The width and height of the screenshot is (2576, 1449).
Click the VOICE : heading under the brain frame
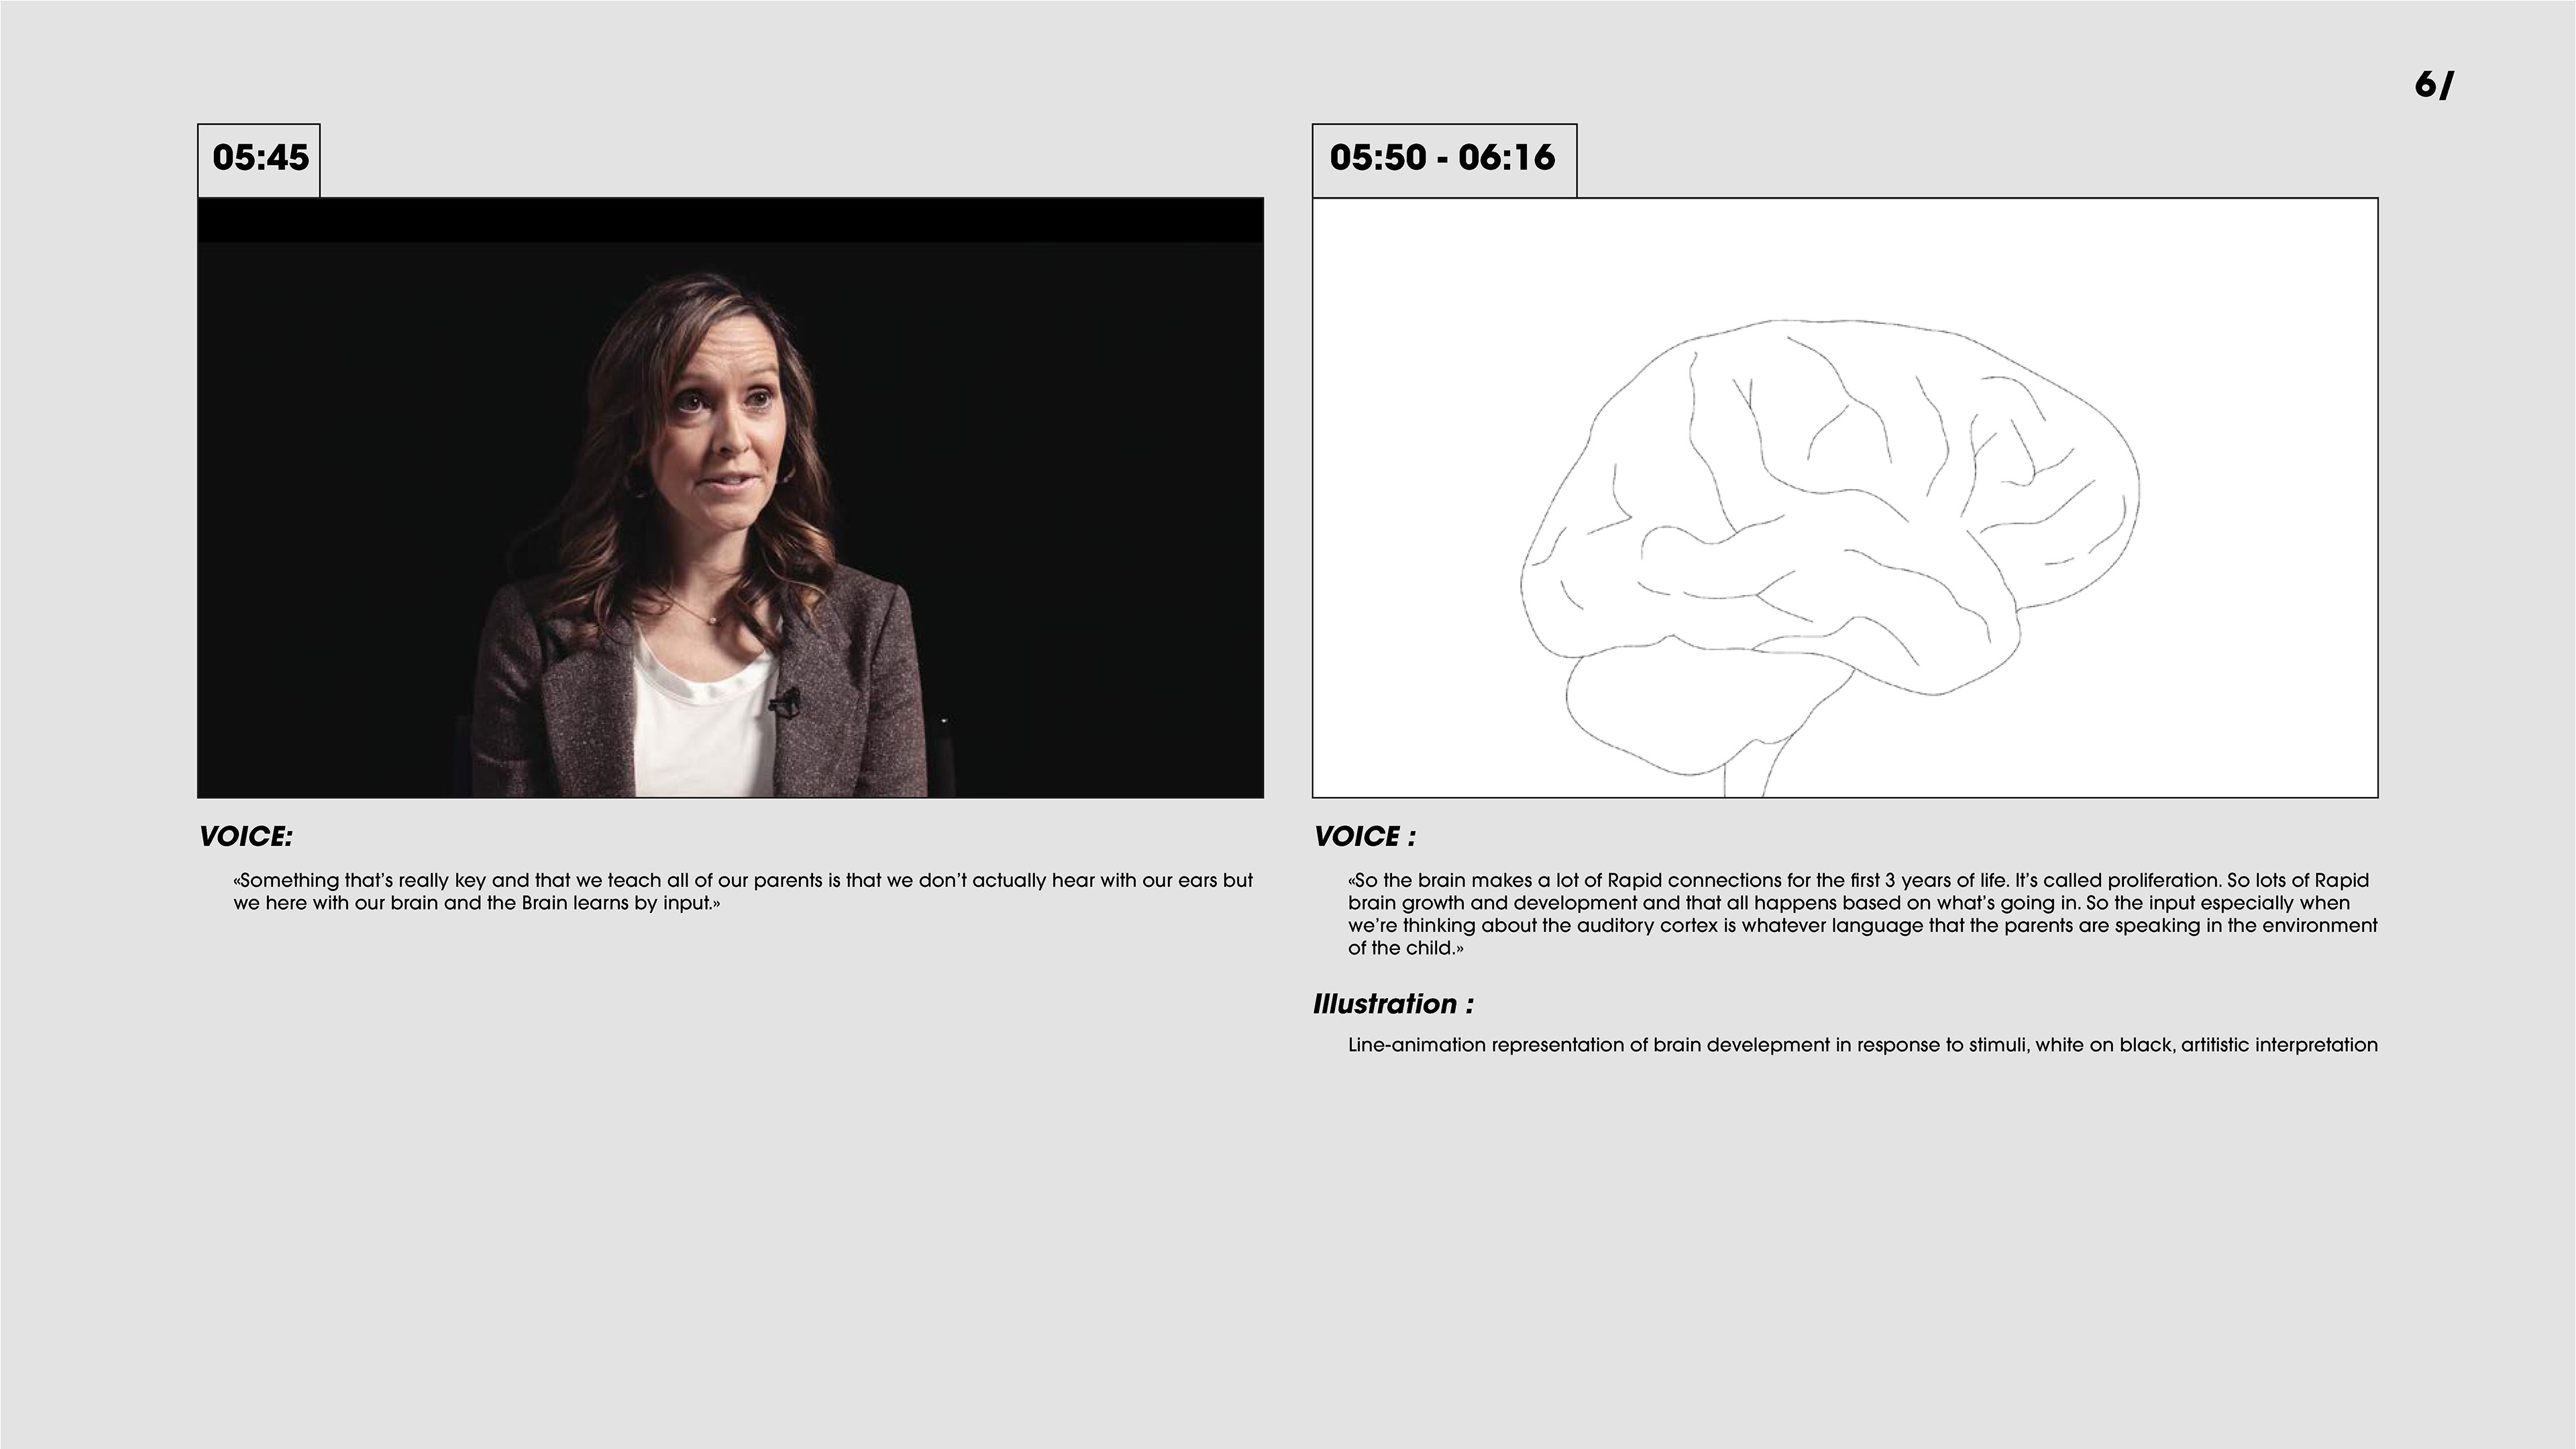pos(1364,837)
